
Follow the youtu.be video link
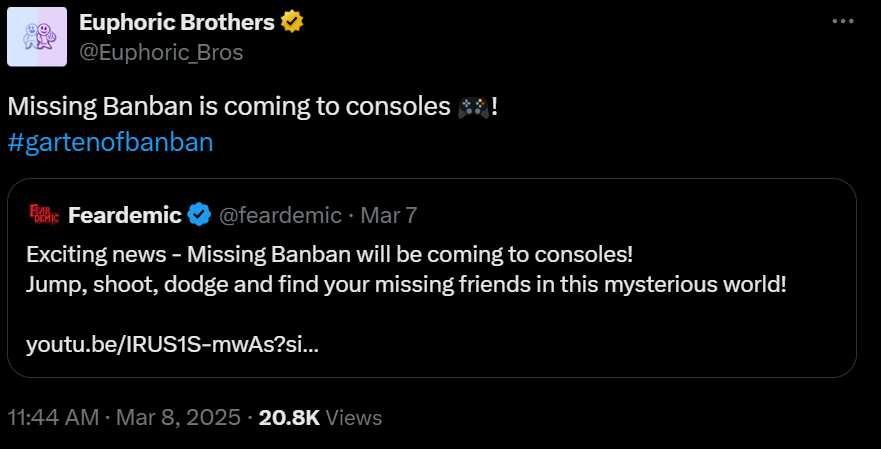point(173,344)
